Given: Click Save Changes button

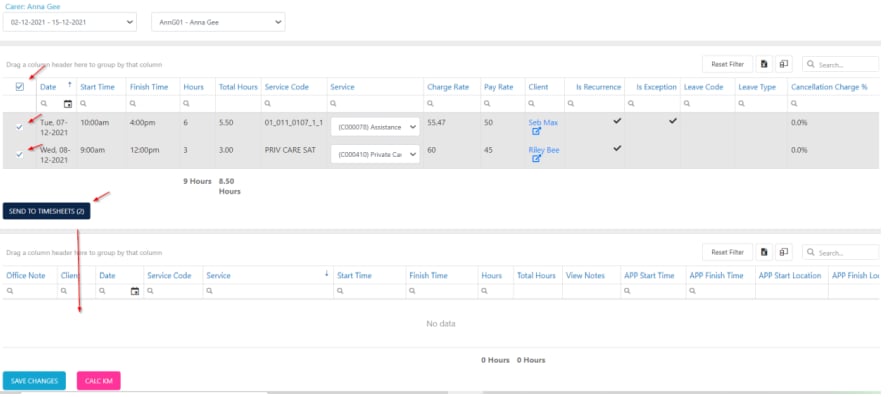Looking at the screenshot, I should coord(34,381).
